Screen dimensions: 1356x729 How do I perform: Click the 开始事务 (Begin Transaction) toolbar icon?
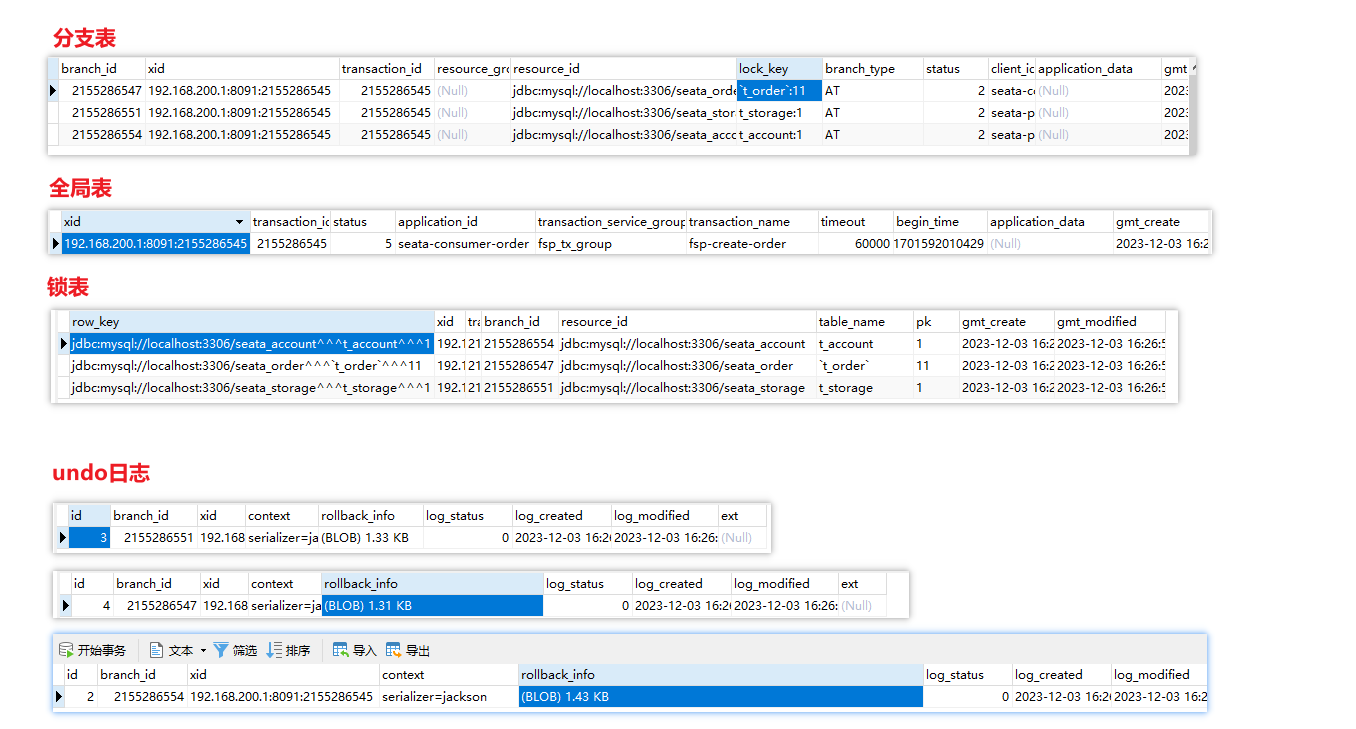point(66,650)
